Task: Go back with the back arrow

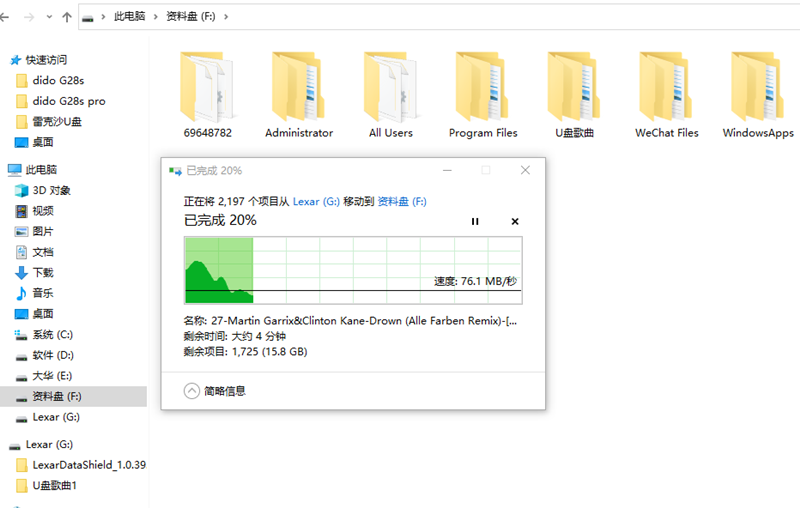Action: tap(10, 17)
